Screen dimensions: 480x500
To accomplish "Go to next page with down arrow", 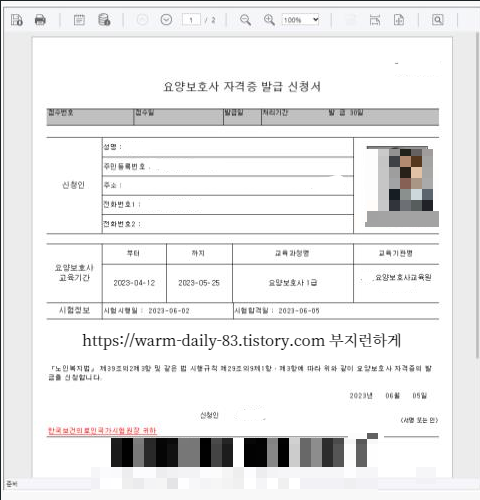I will click(166, 20).
